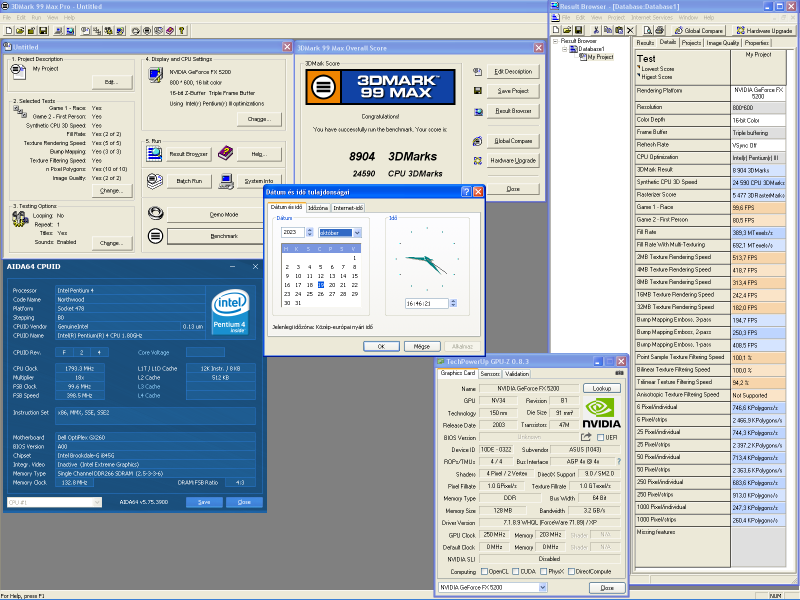Click Open folder icon in 3DMark toolbar
This screenshot has height=600, width=800.
(x=20, y=31)
